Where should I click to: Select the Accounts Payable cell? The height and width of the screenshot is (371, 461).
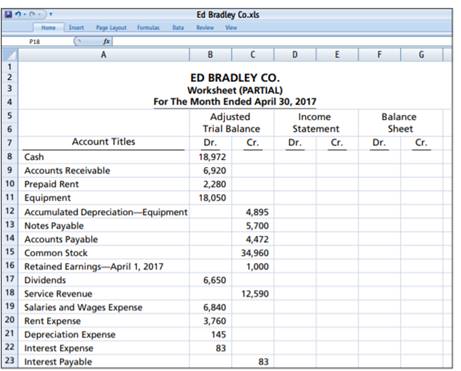[x=104, y=239]
